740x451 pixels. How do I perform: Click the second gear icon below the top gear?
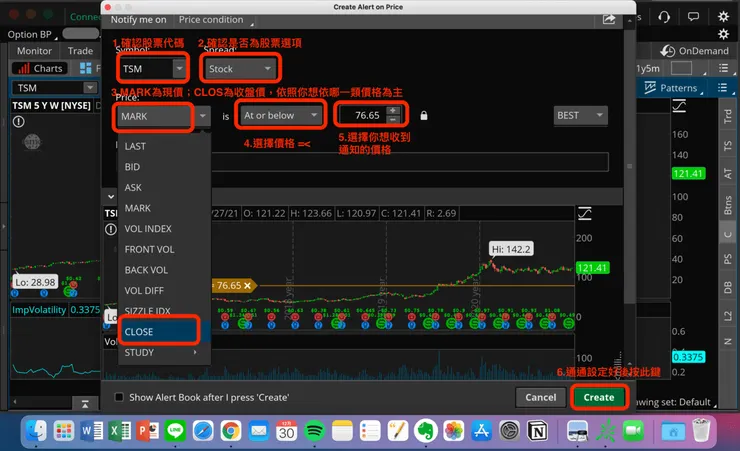[723, 34]
